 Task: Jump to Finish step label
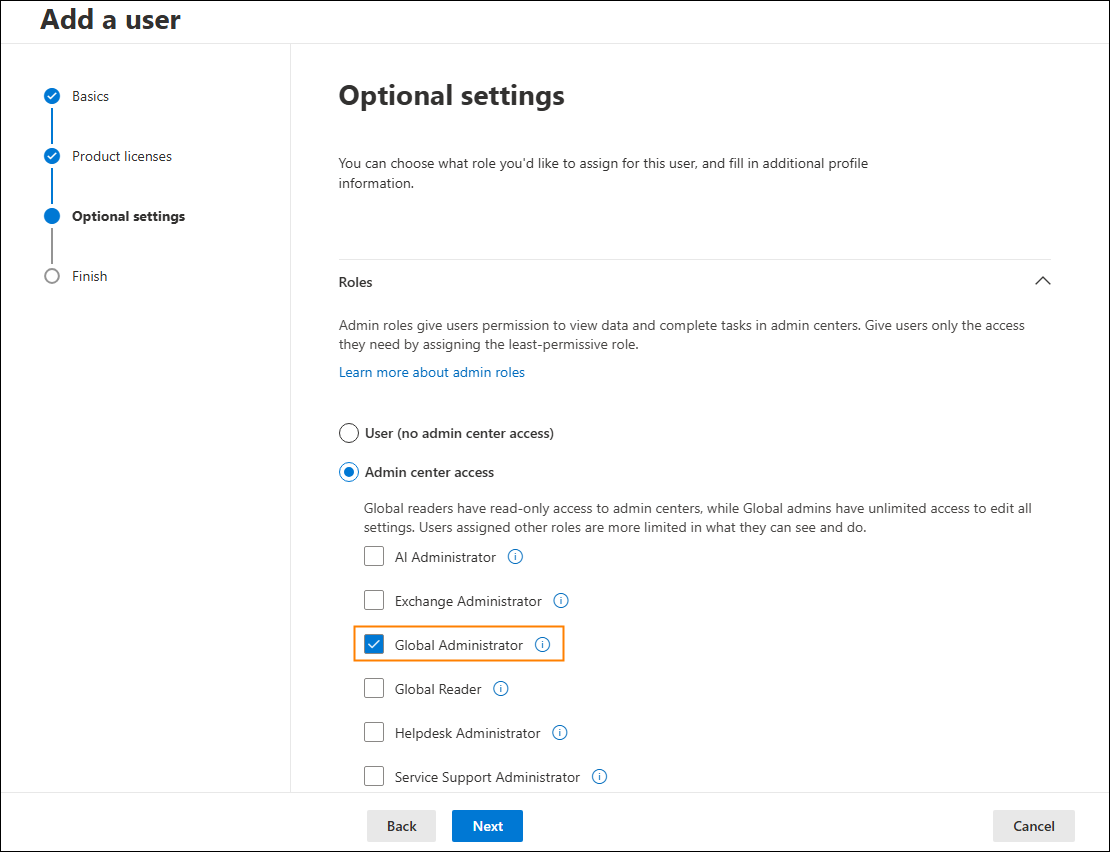[x=90, y=277]
